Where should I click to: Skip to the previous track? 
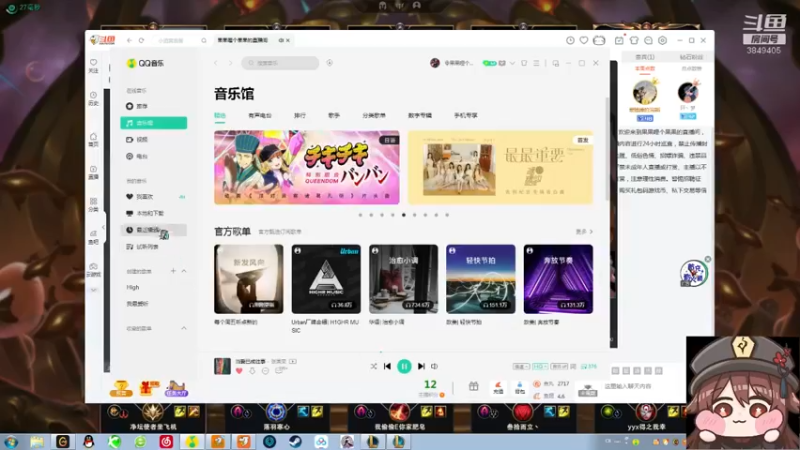[x=387, y=366]
